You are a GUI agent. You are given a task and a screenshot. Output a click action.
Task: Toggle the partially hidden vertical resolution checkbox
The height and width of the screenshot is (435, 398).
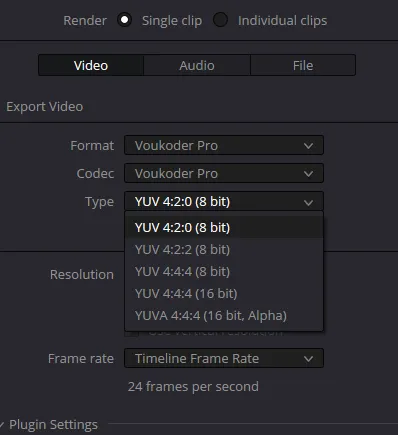coord(131,333)
